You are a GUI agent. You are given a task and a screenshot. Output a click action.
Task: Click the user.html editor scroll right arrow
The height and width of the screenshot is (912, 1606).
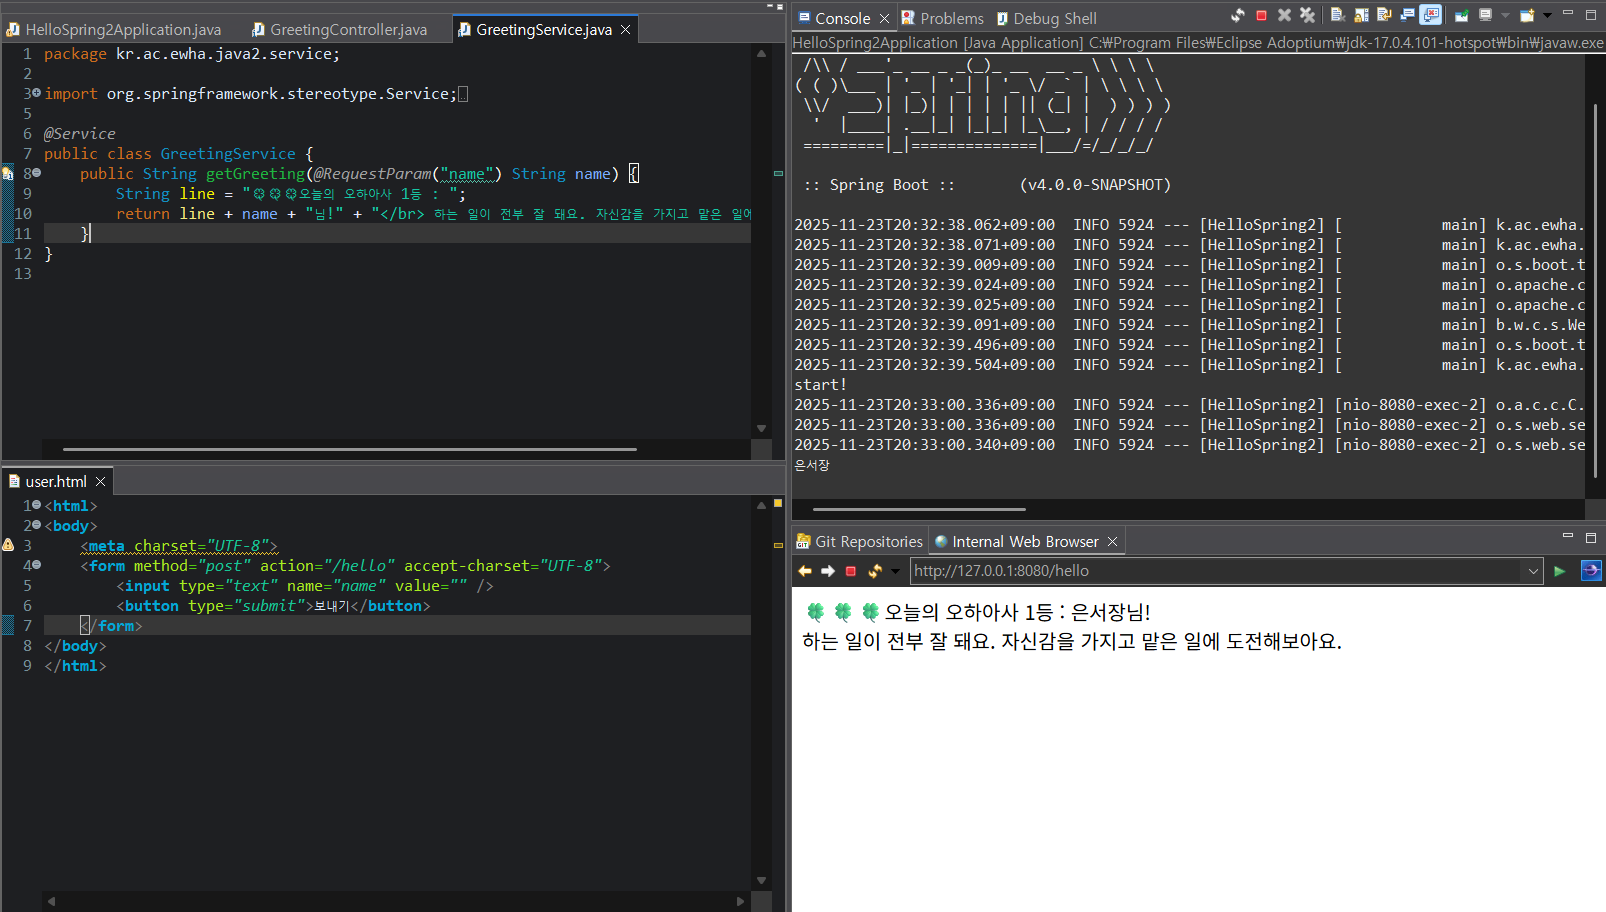pos(740,901)
